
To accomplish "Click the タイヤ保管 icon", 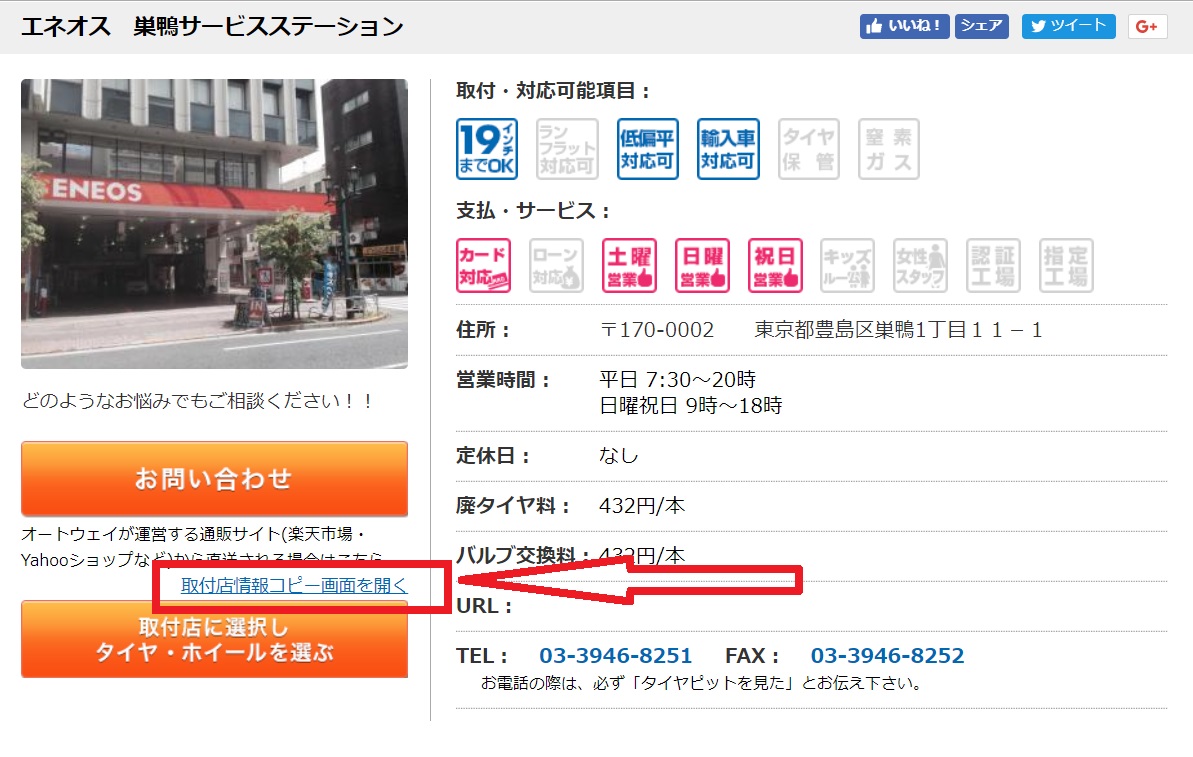I will click(x=809, y=149).
